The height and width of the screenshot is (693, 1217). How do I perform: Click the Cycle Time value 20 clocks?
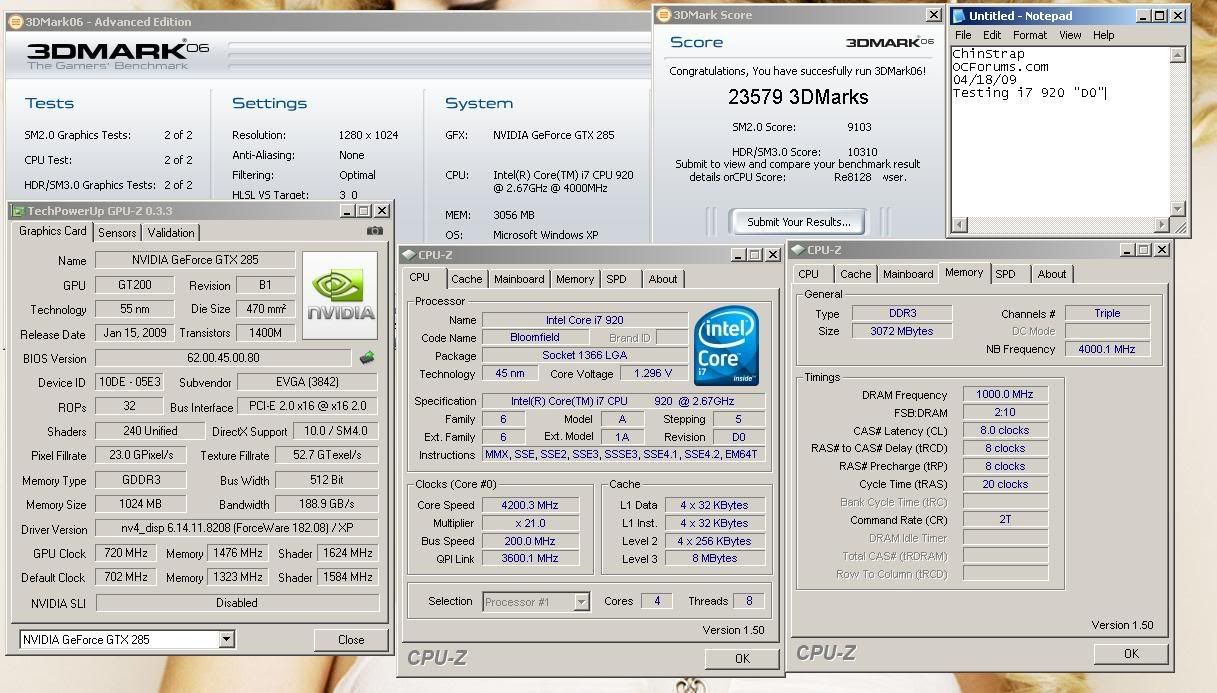tap(1005, 484)
